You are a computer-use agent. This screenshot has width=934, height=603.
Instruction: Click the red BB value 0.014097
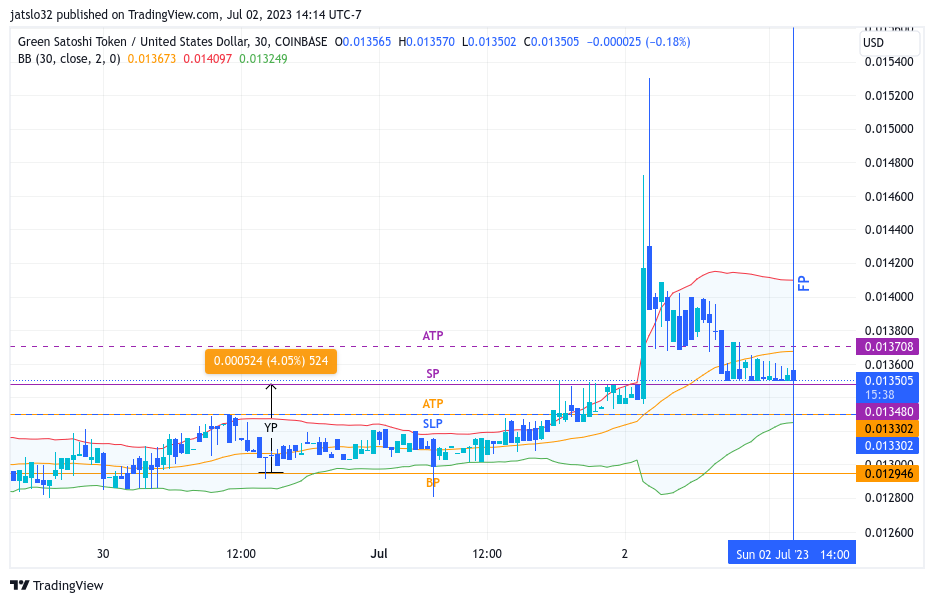pyautogui.click(x=207, y=58)
